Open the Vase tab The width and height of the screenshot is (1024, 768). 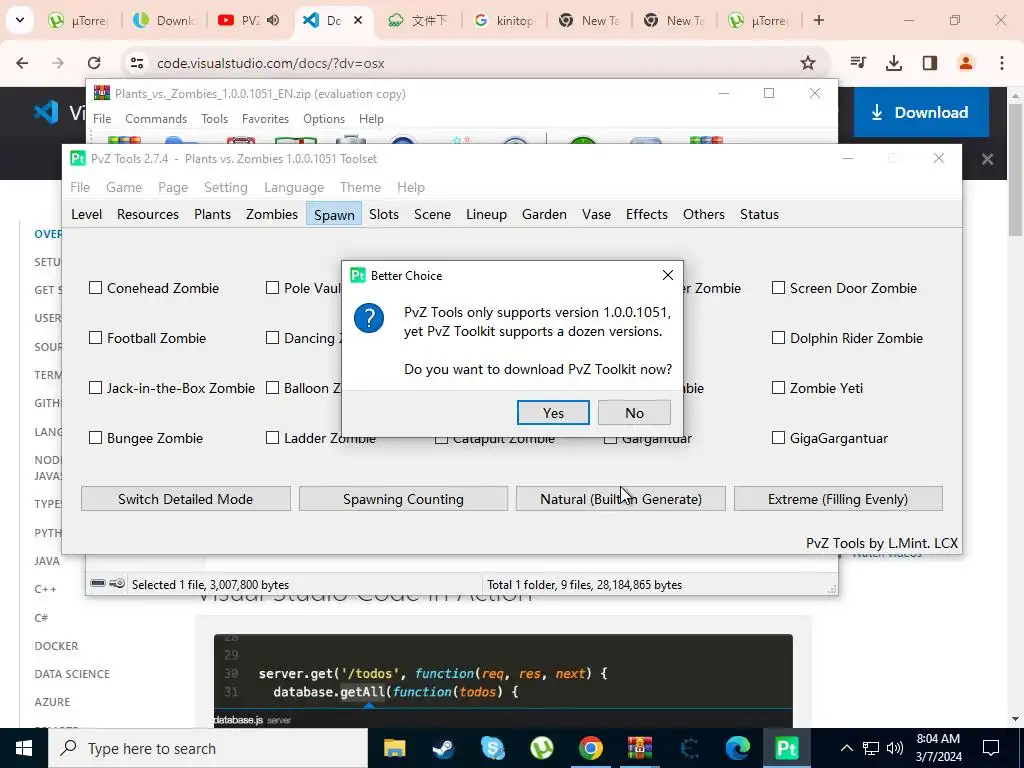[596, 214]
